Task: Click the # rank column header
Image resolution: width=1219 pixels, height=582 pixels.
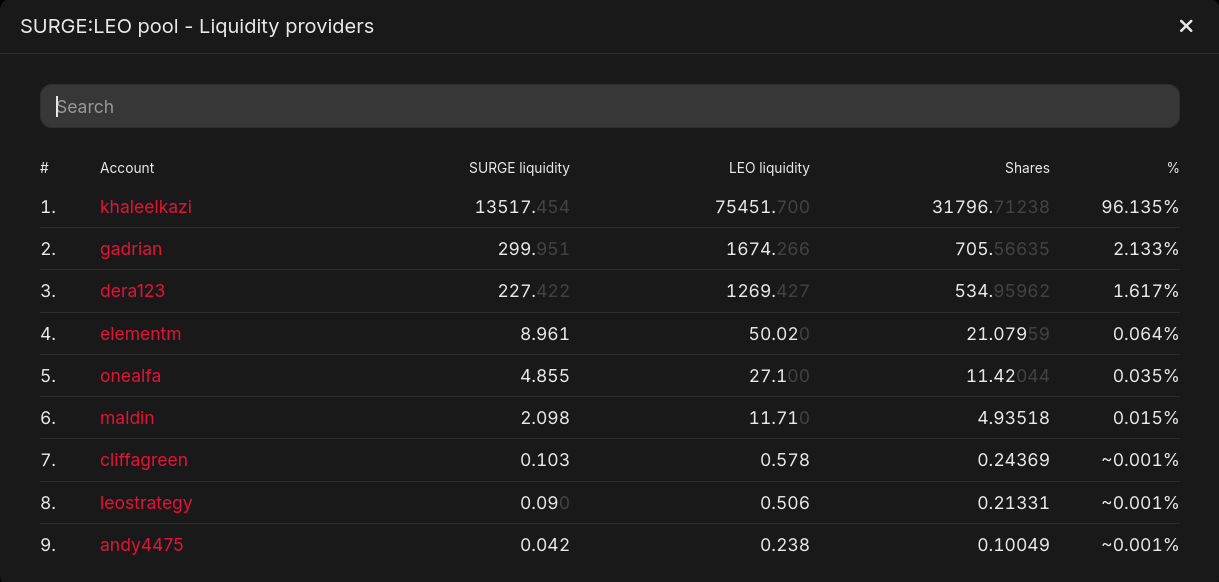Action: (45, 168)
